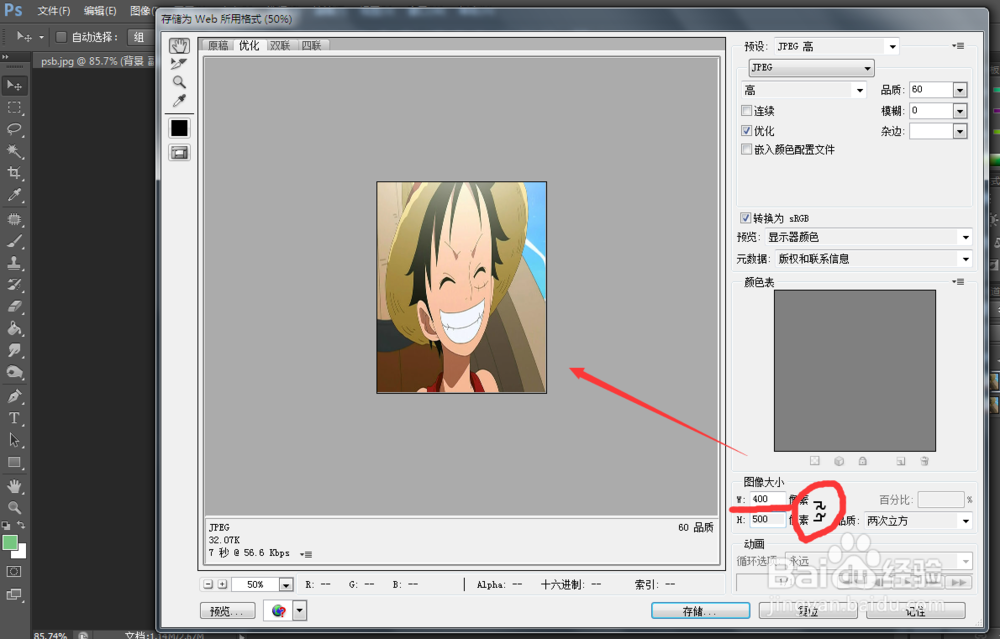1000x639 pixels.
Task: Toggle 优化 (Optimized) checkbox
Action: (x=746, y=130)
